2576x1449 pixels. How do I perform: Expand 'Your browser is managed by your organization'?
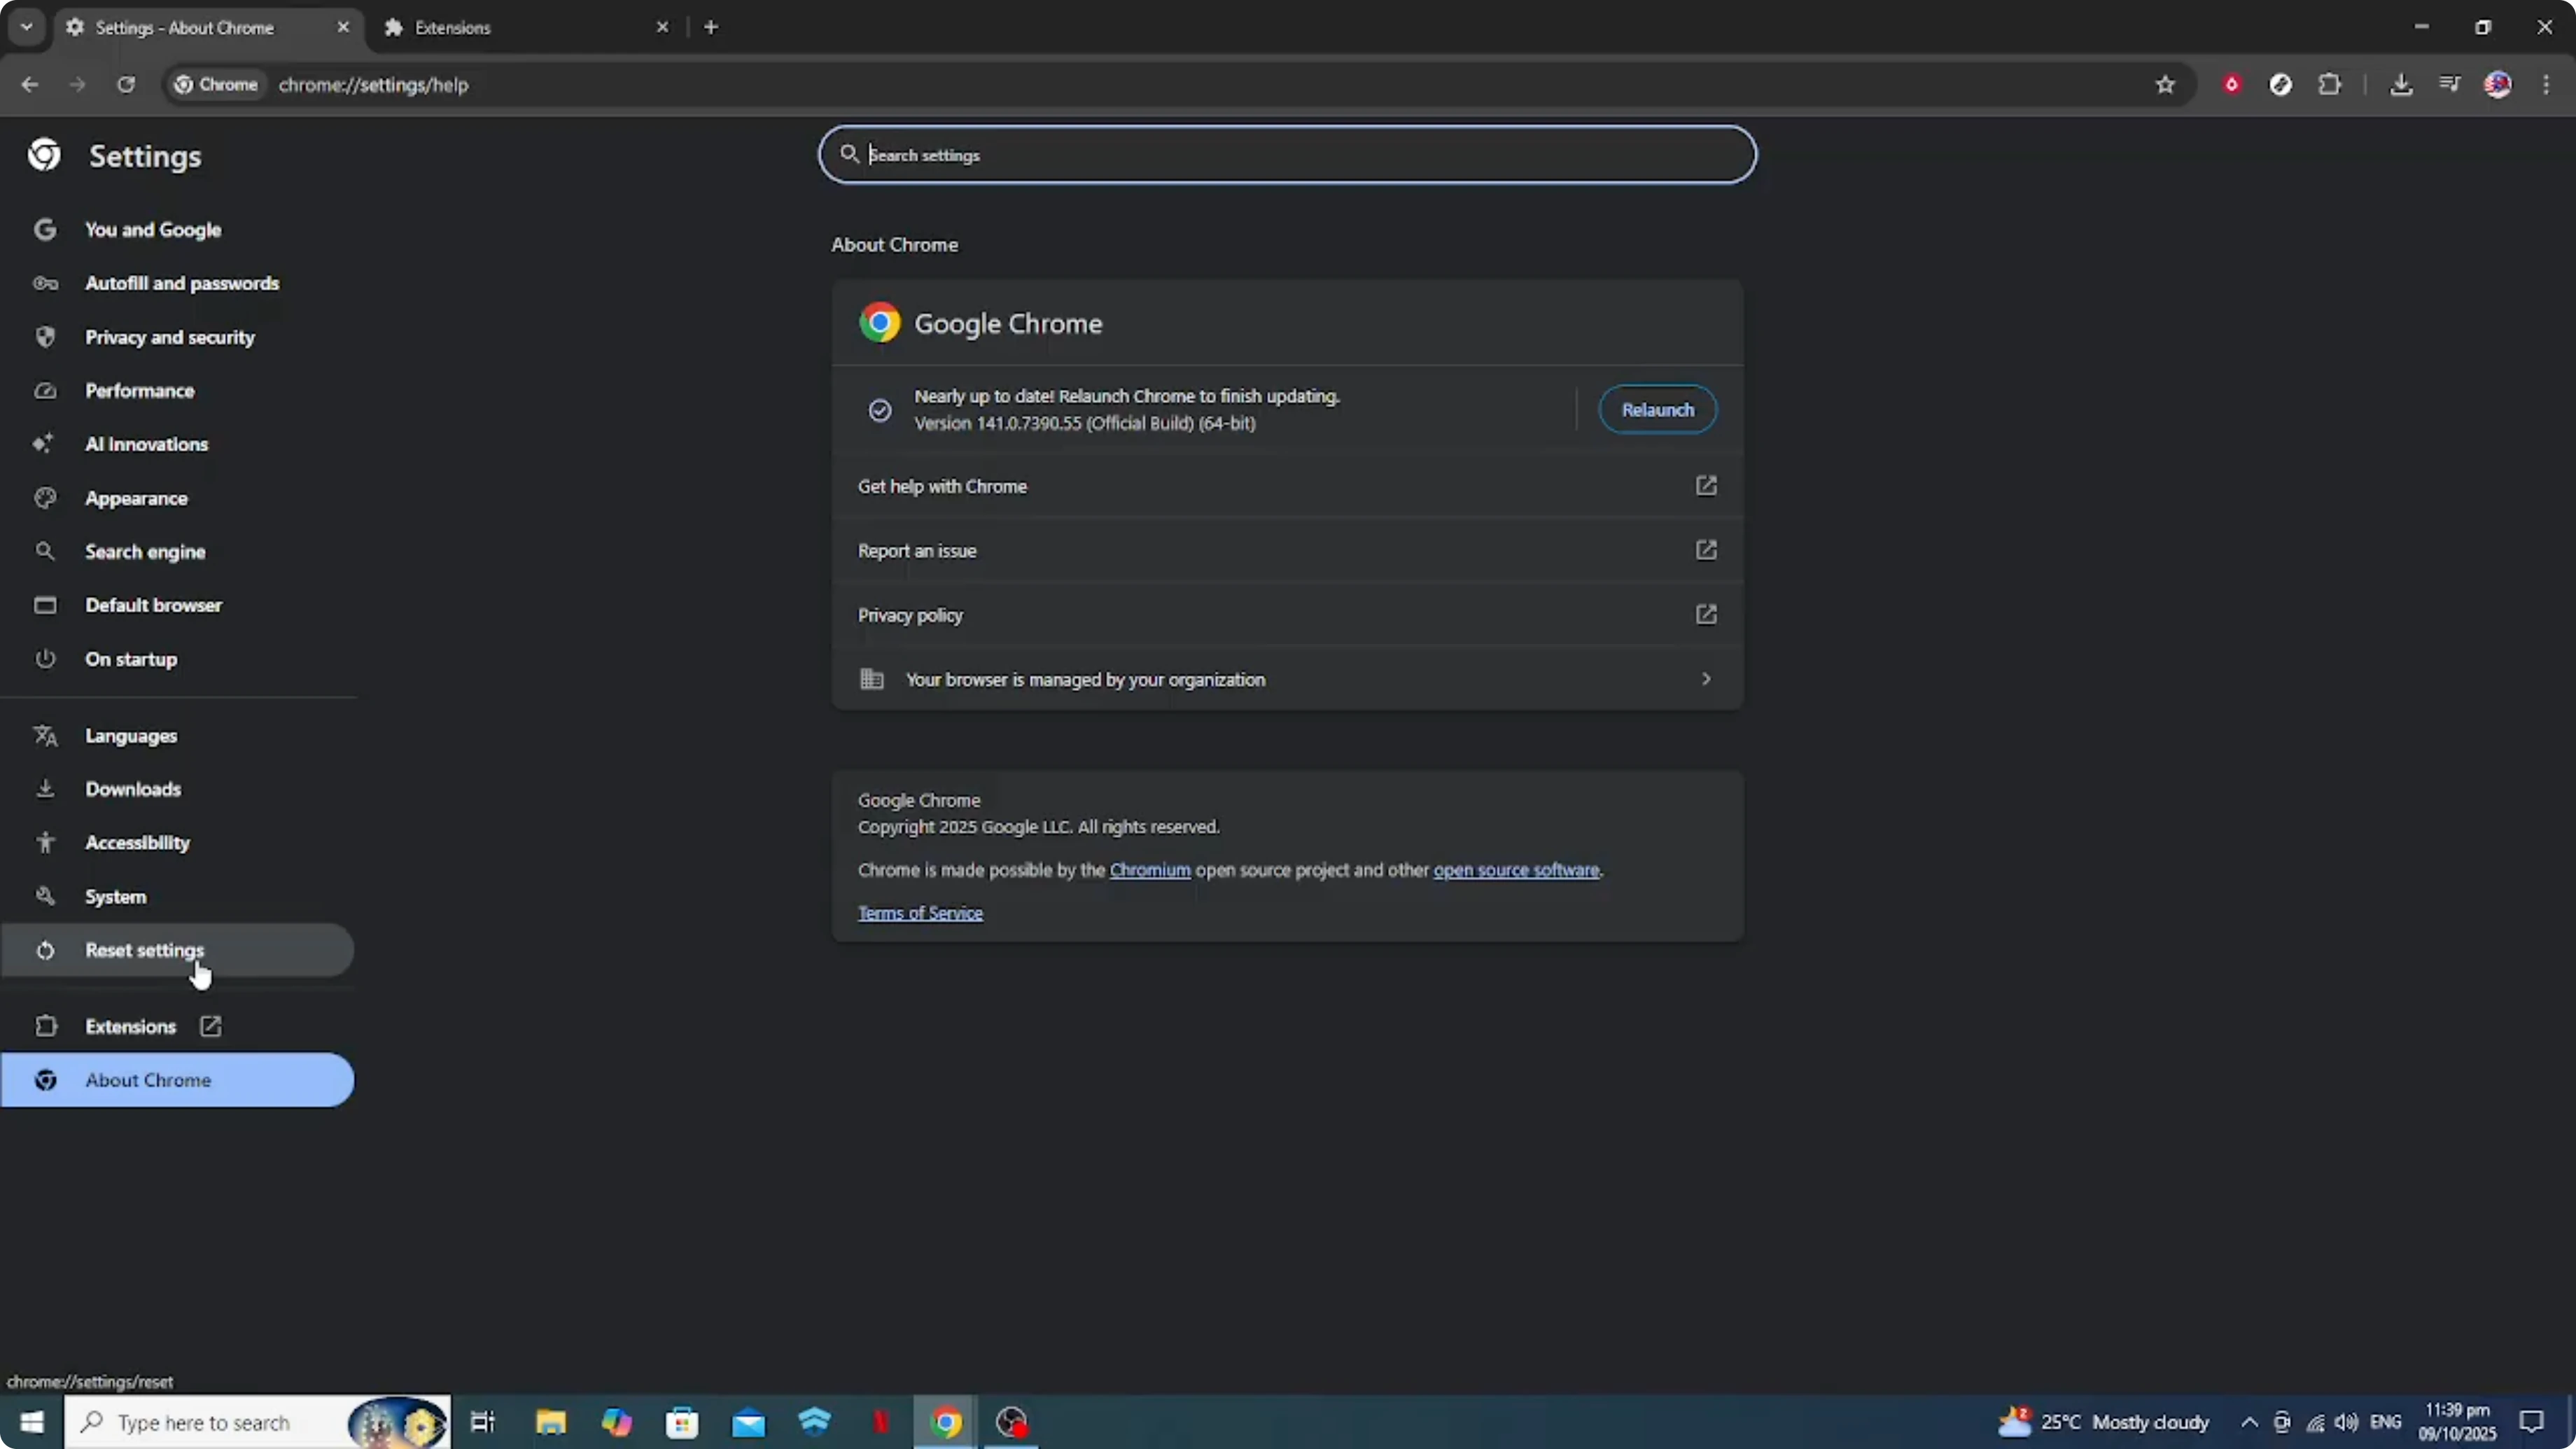(x=1705, y=679)
